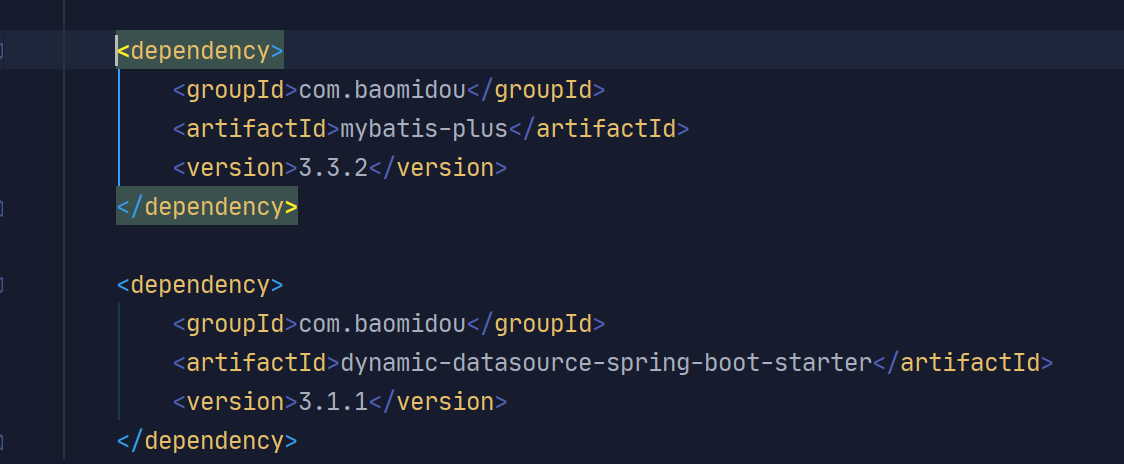The image size is (1124, 464).
Task: Click fold-end marker of first dependency block
Action: 2,208
